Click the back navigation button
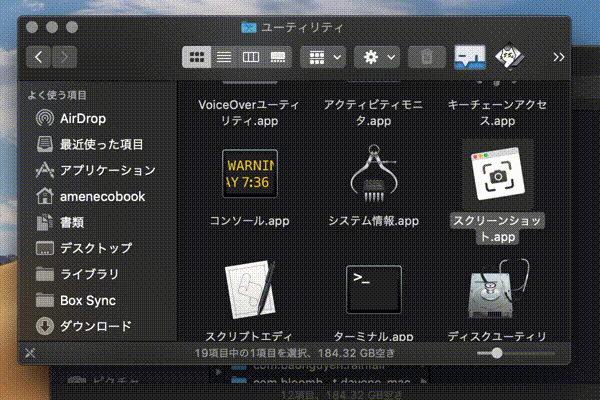 click(x=39, y=57)
